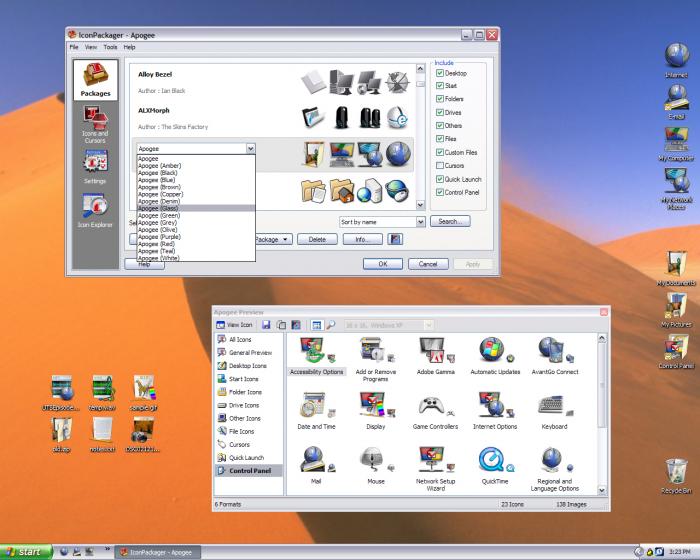Screen dimensions: 700x560
Task: Open the Packages section in the sidebar
Action: click(x=95, y=80)
